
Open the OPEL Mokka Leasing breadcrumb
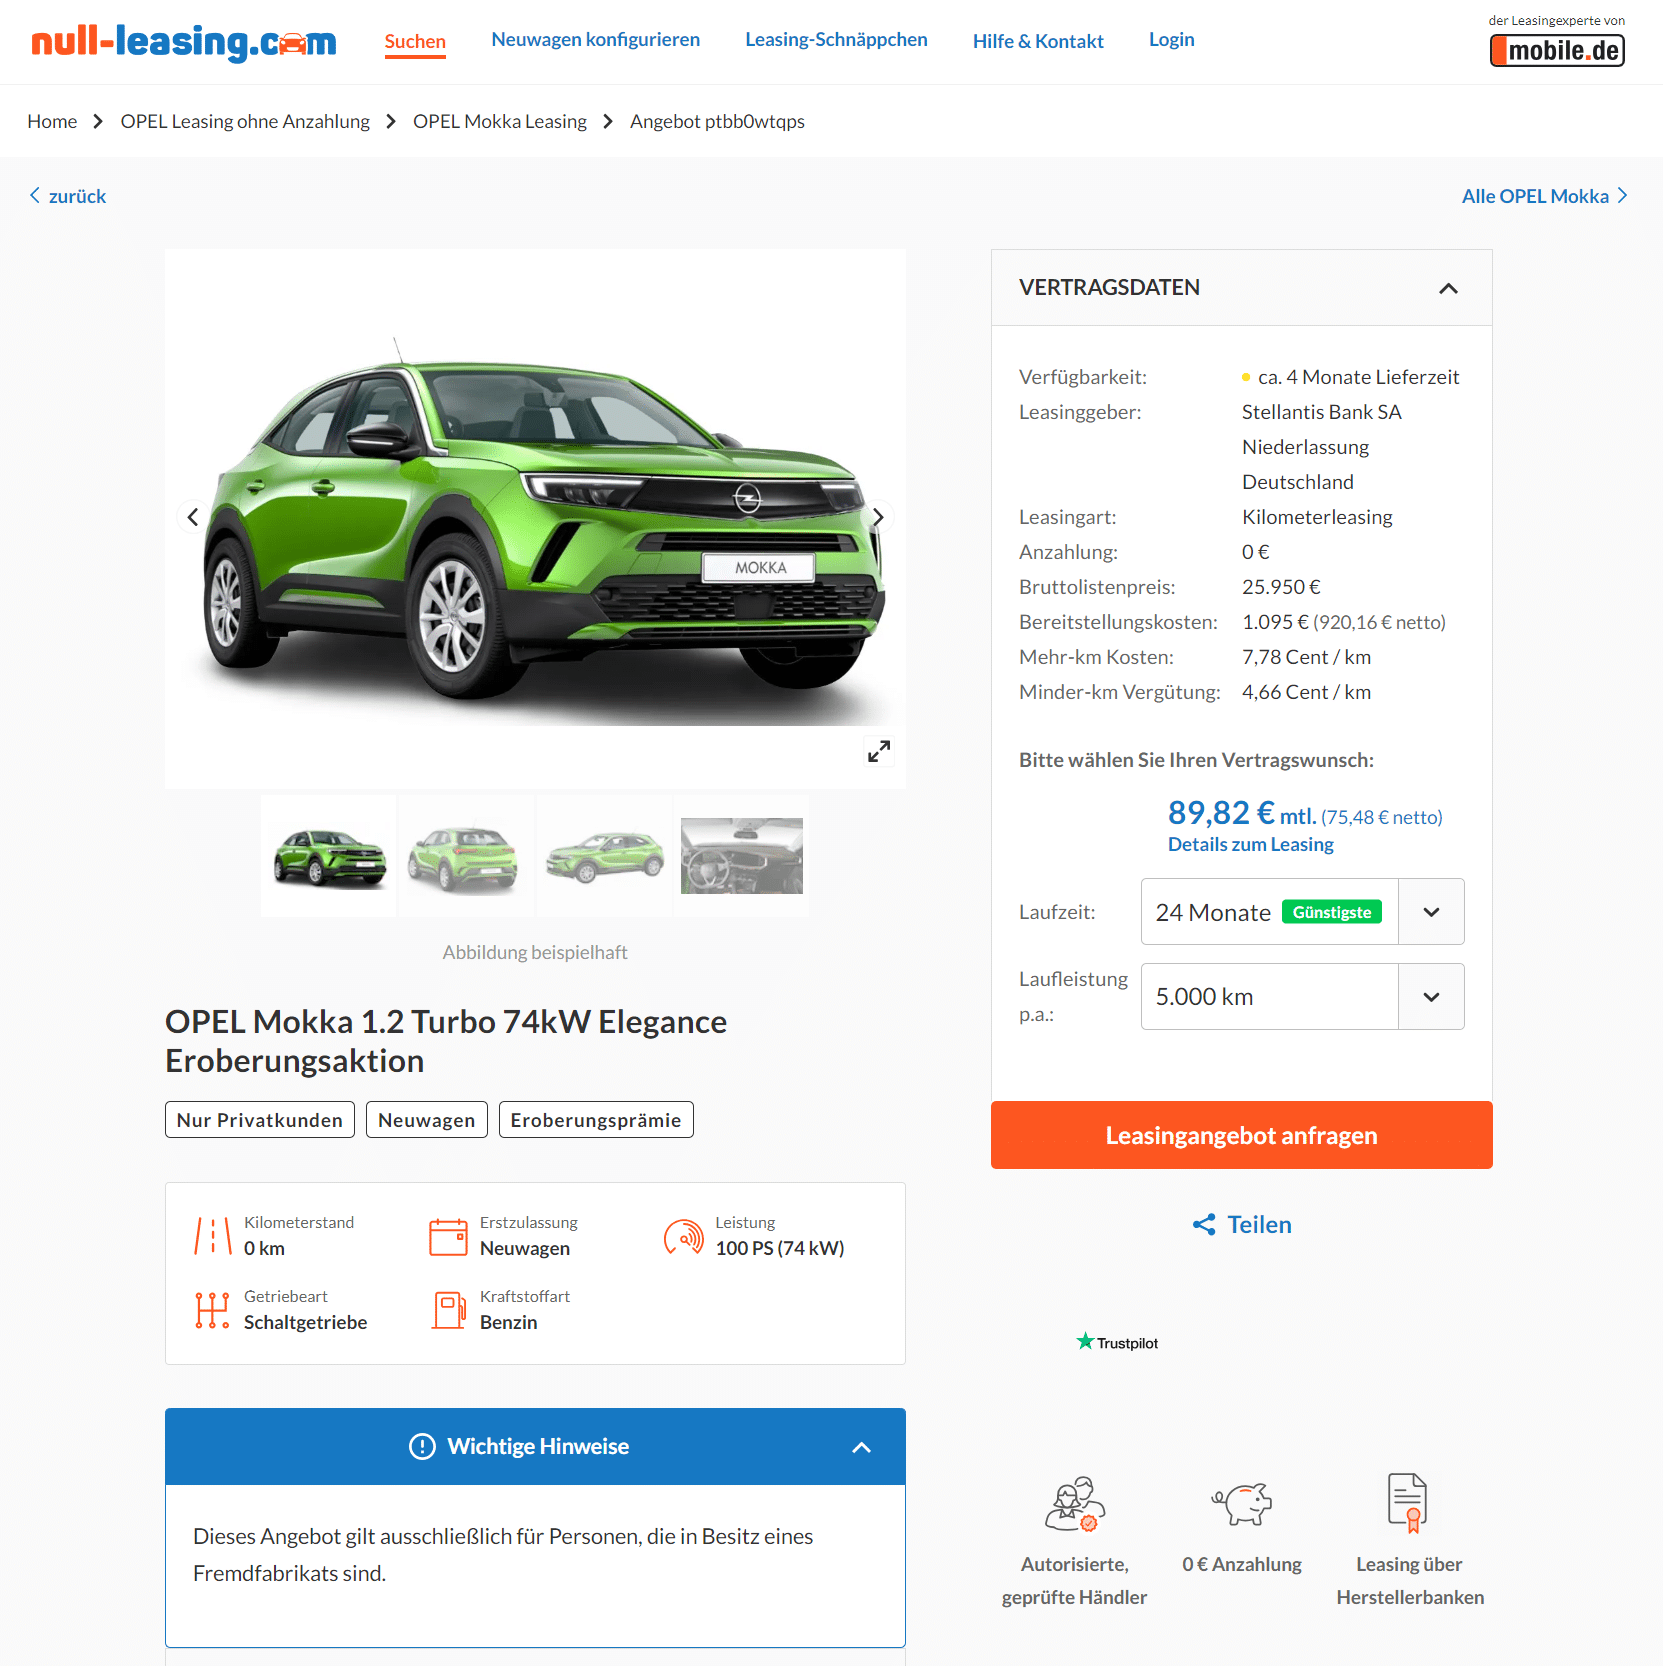(x=500, y=121)
